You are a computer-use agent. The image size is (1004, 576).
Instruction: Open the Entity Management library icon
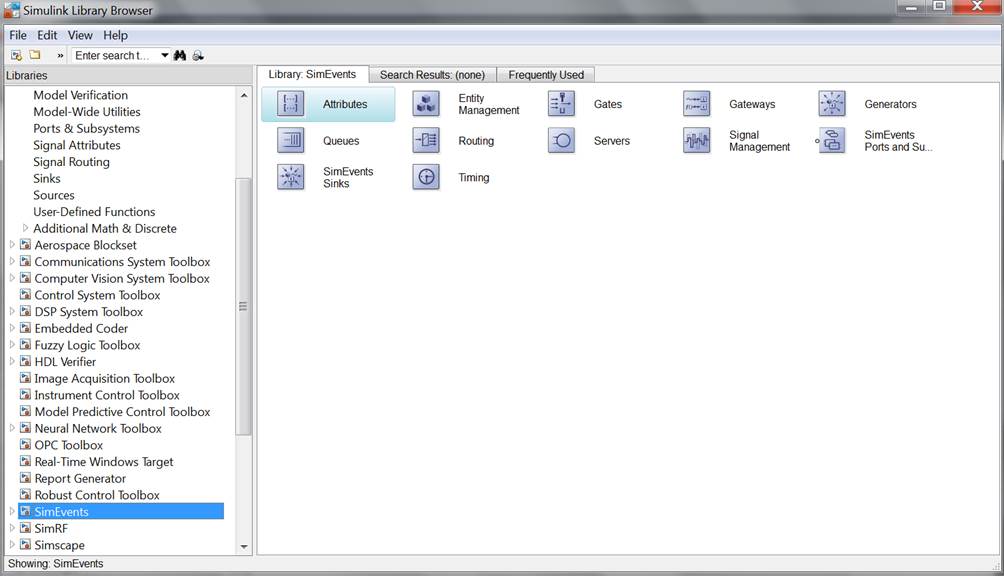(x=426, y=104)
